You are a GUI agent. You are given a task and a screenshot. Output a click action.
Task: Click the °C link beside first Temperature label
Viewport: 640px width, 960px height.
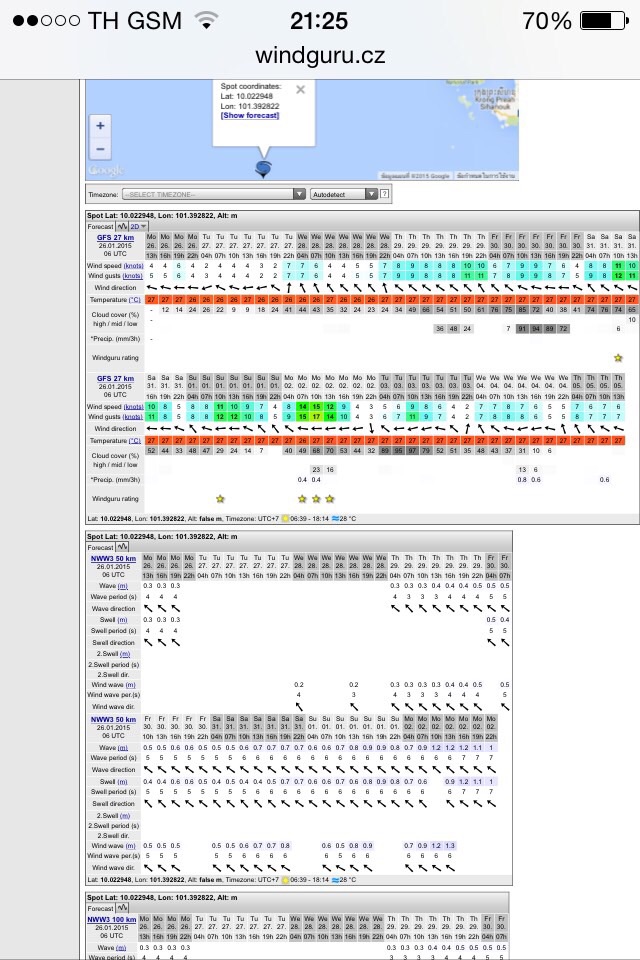click(x=135, y=300)
